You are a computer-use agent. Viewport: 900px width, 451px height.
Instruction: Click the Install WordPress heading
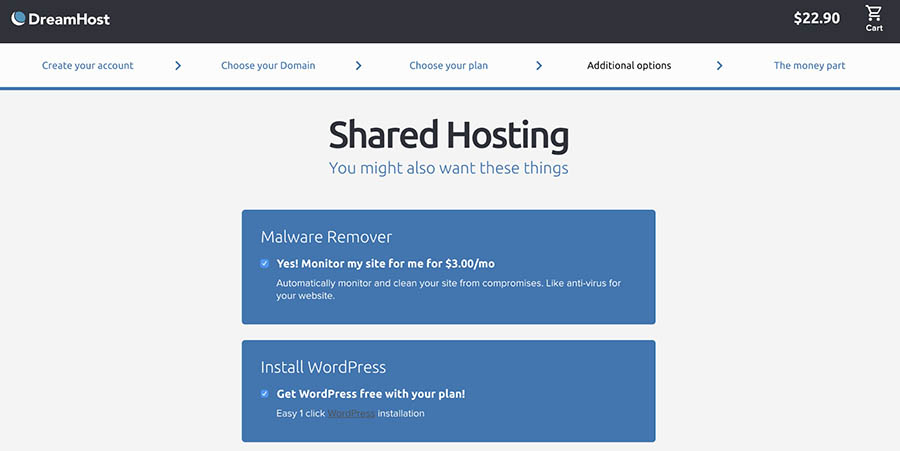coord(323,367)
